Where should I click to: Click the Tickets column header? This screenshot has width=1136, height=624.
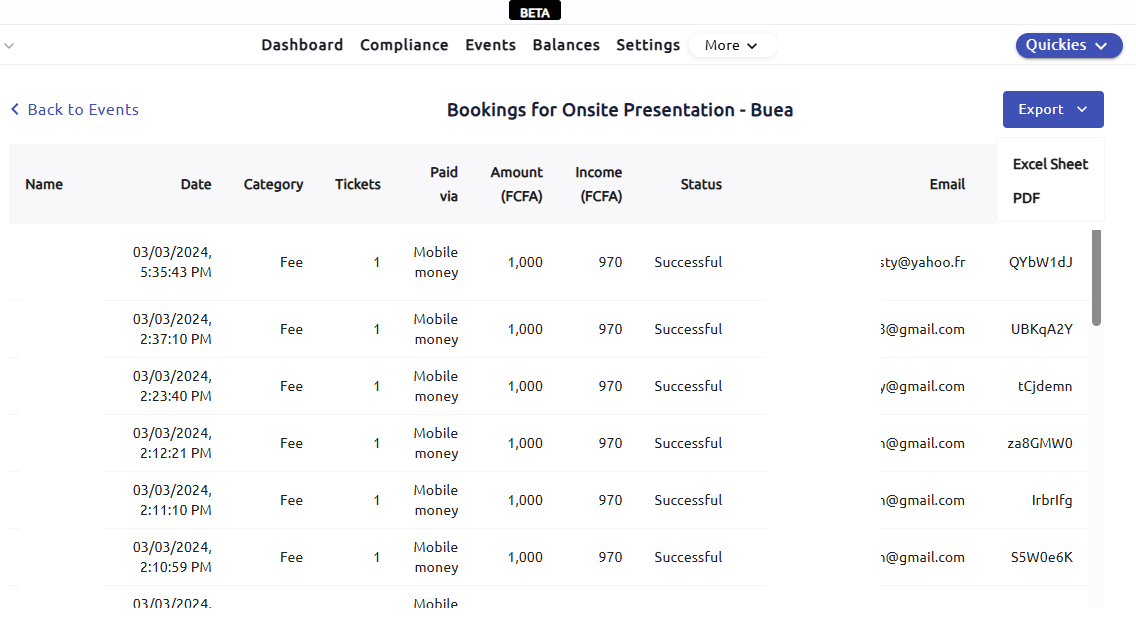click(357, 184)
